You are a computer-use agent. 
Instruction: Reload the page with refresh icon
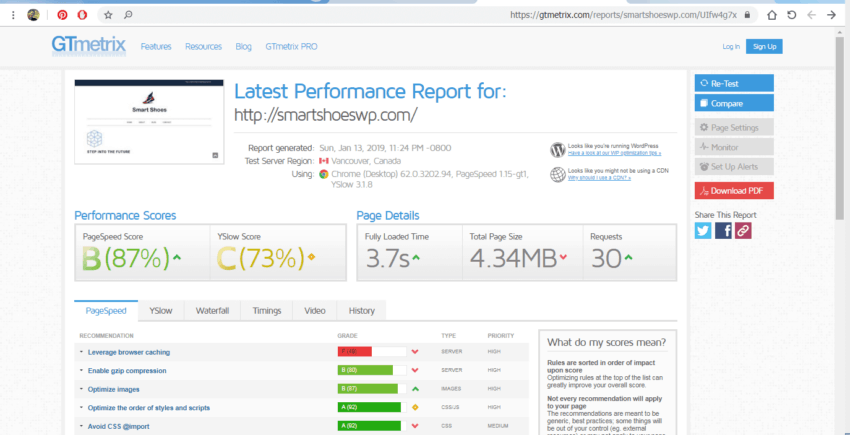[791, 15]
